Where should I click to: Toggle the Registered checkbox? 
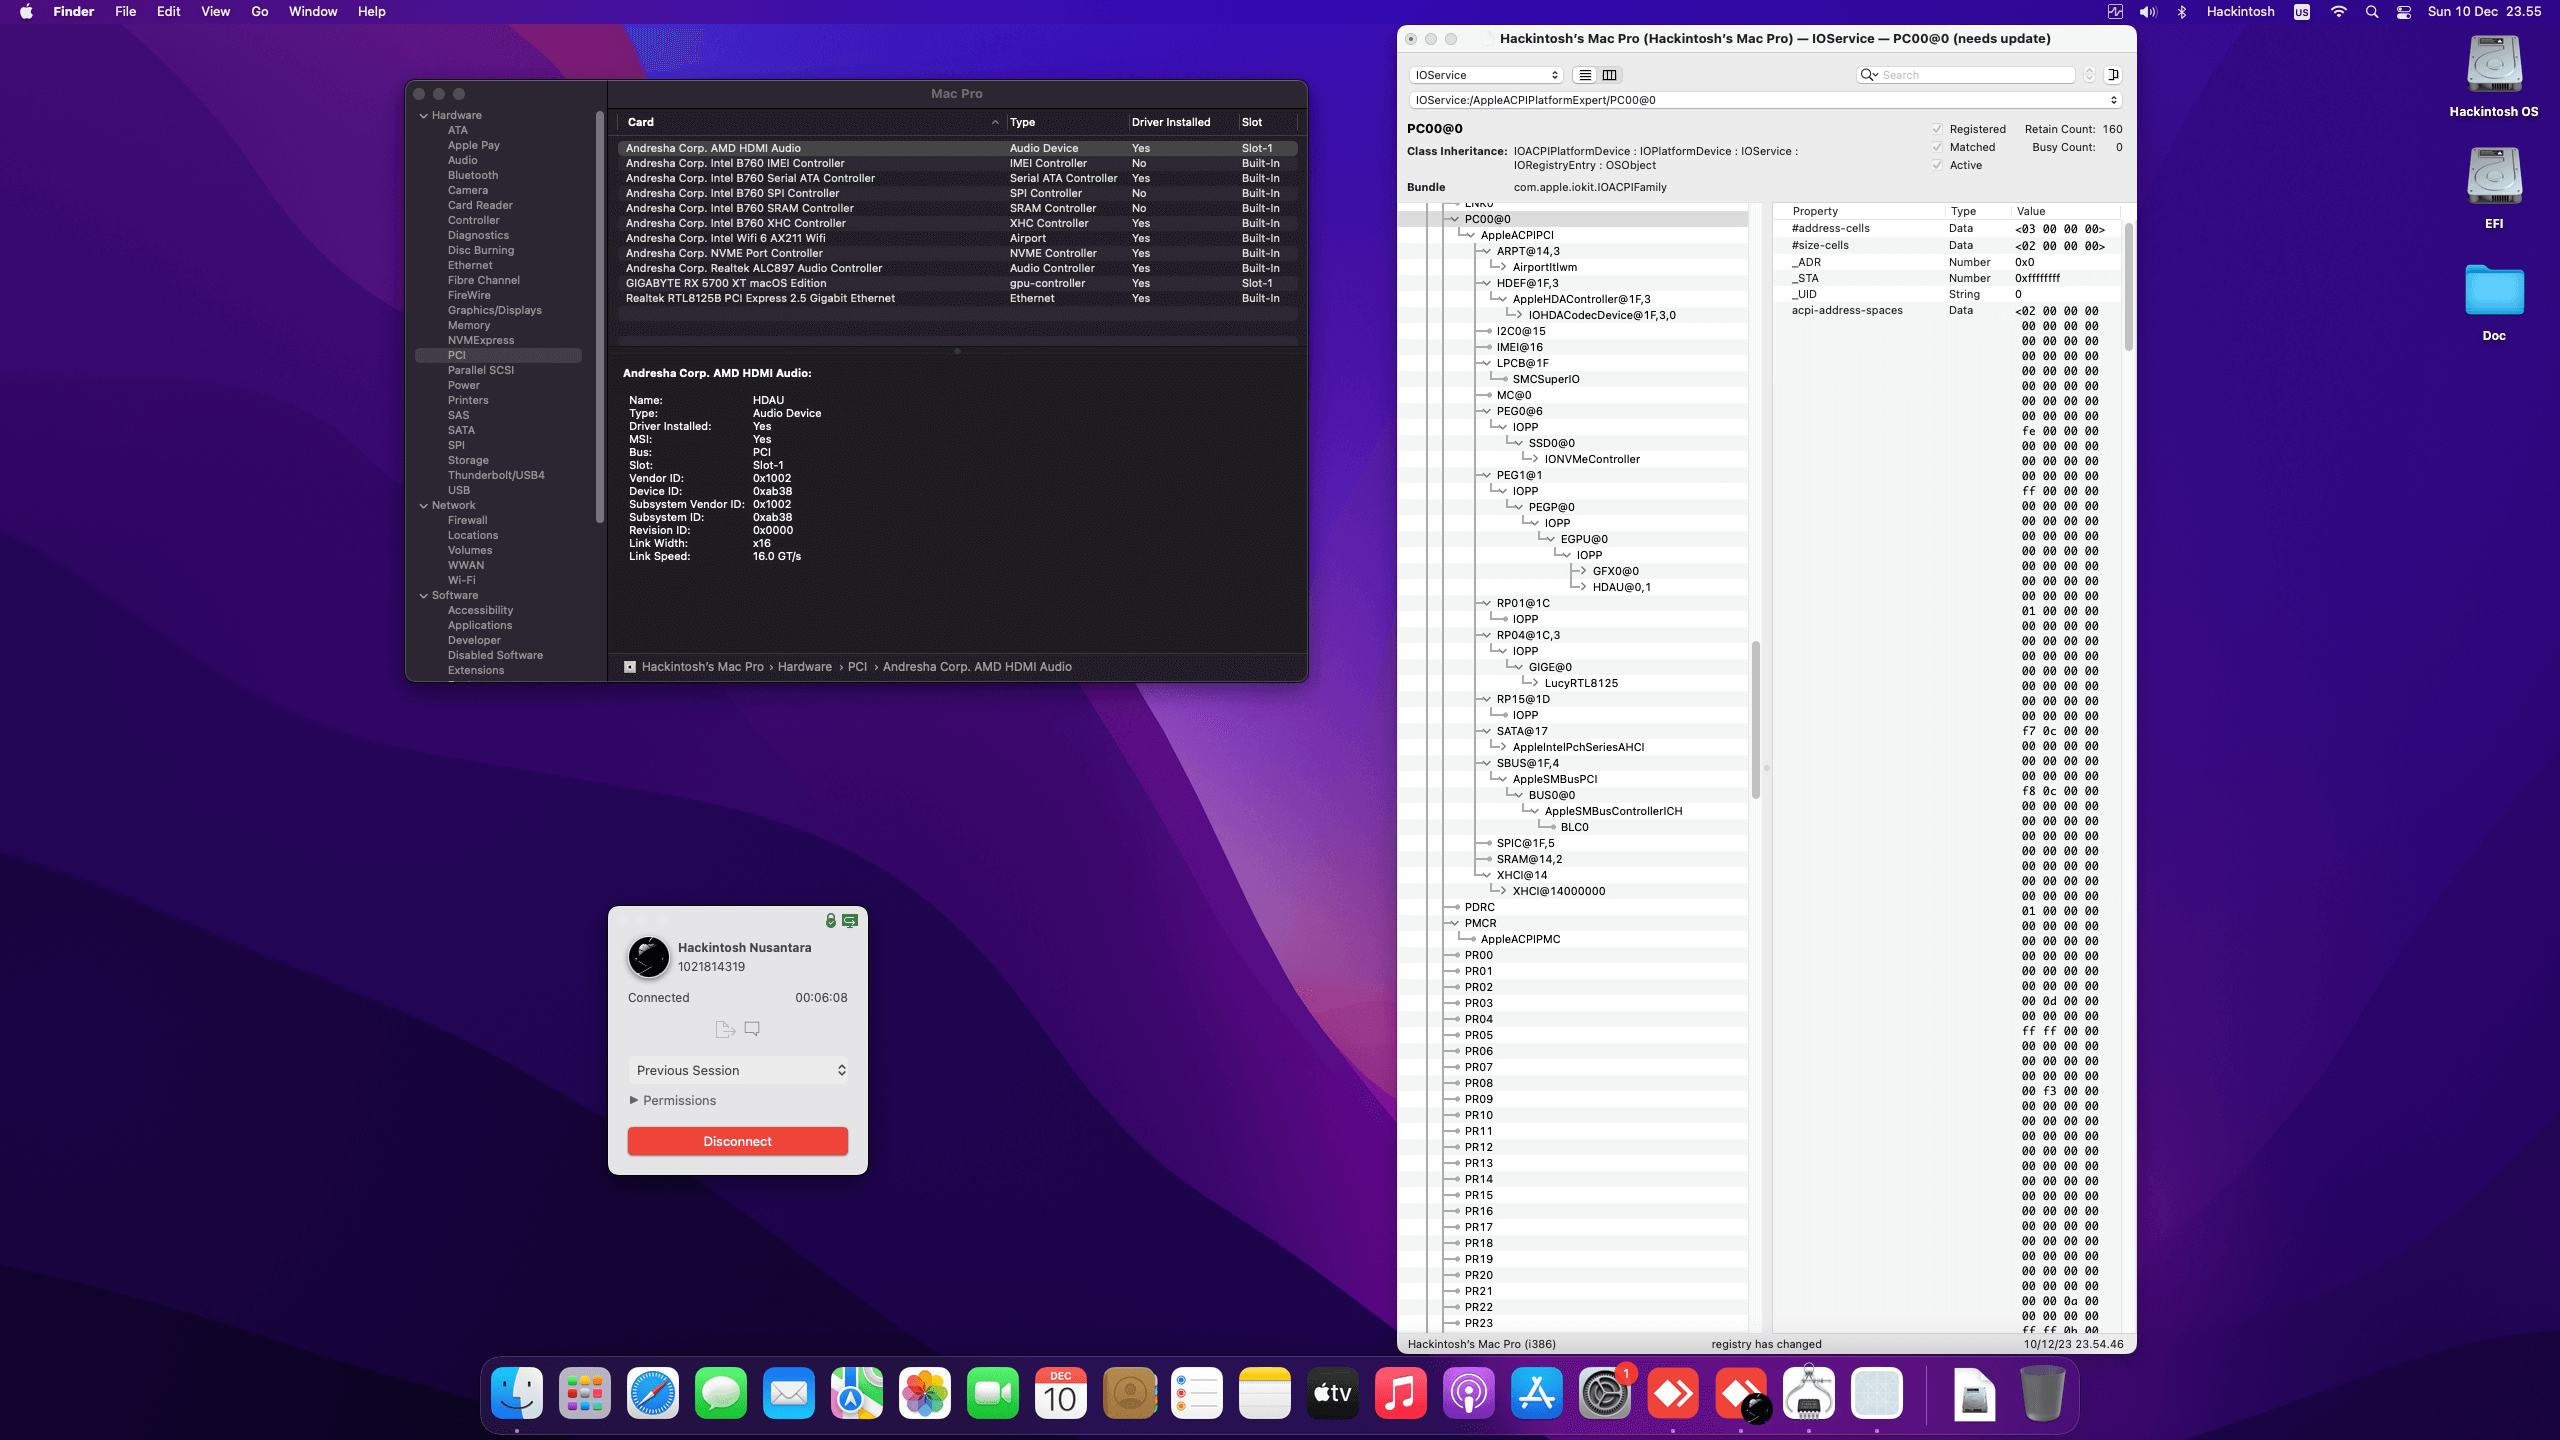[1937, 129]
